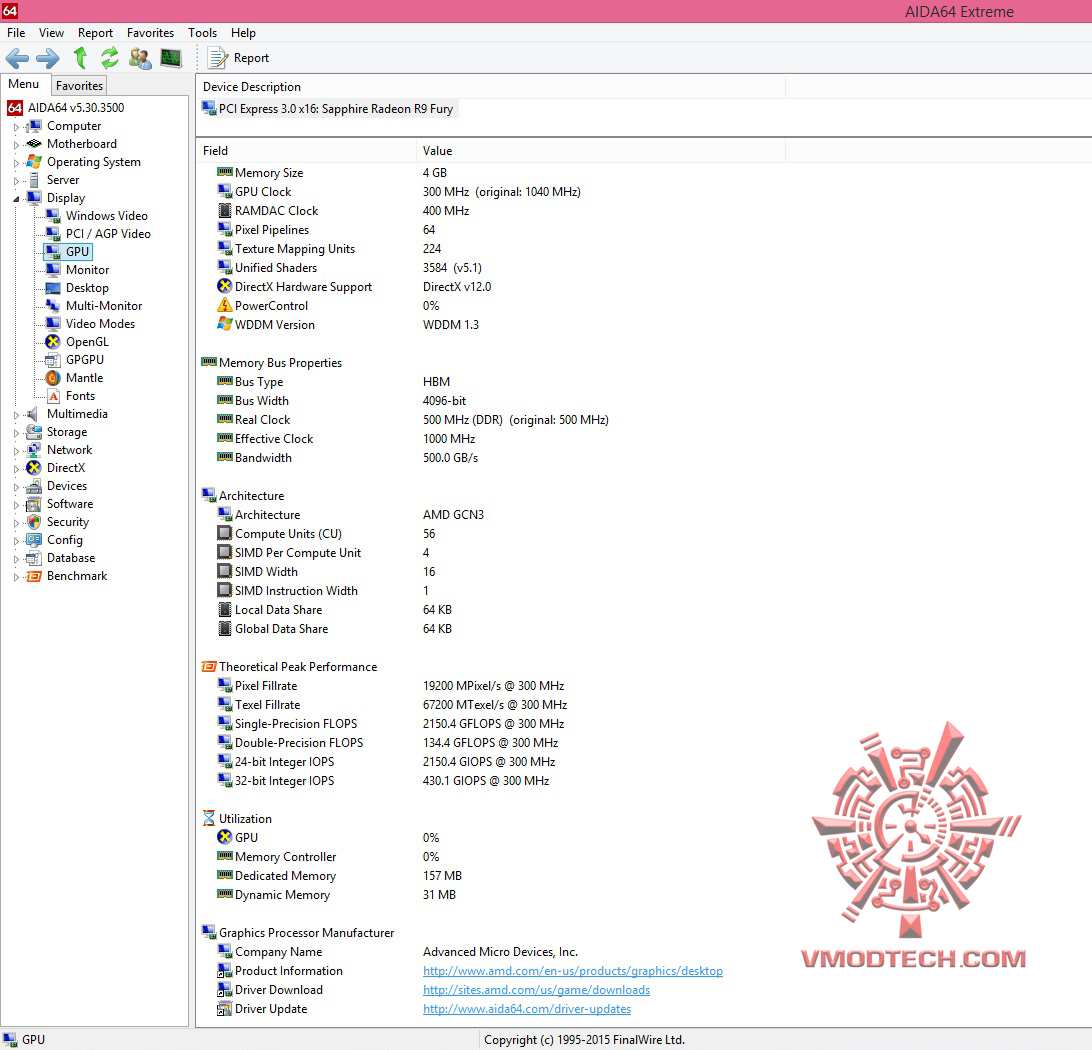The height and width of the screenshot is (1050, 1092).
Task: Expand the Operating System tree node
Action: pos(17,163)
